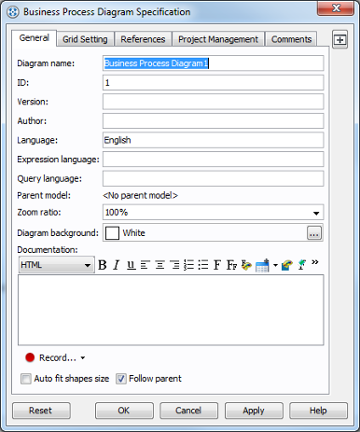
Task: Align documentation text left
Action: coord(145,265)
